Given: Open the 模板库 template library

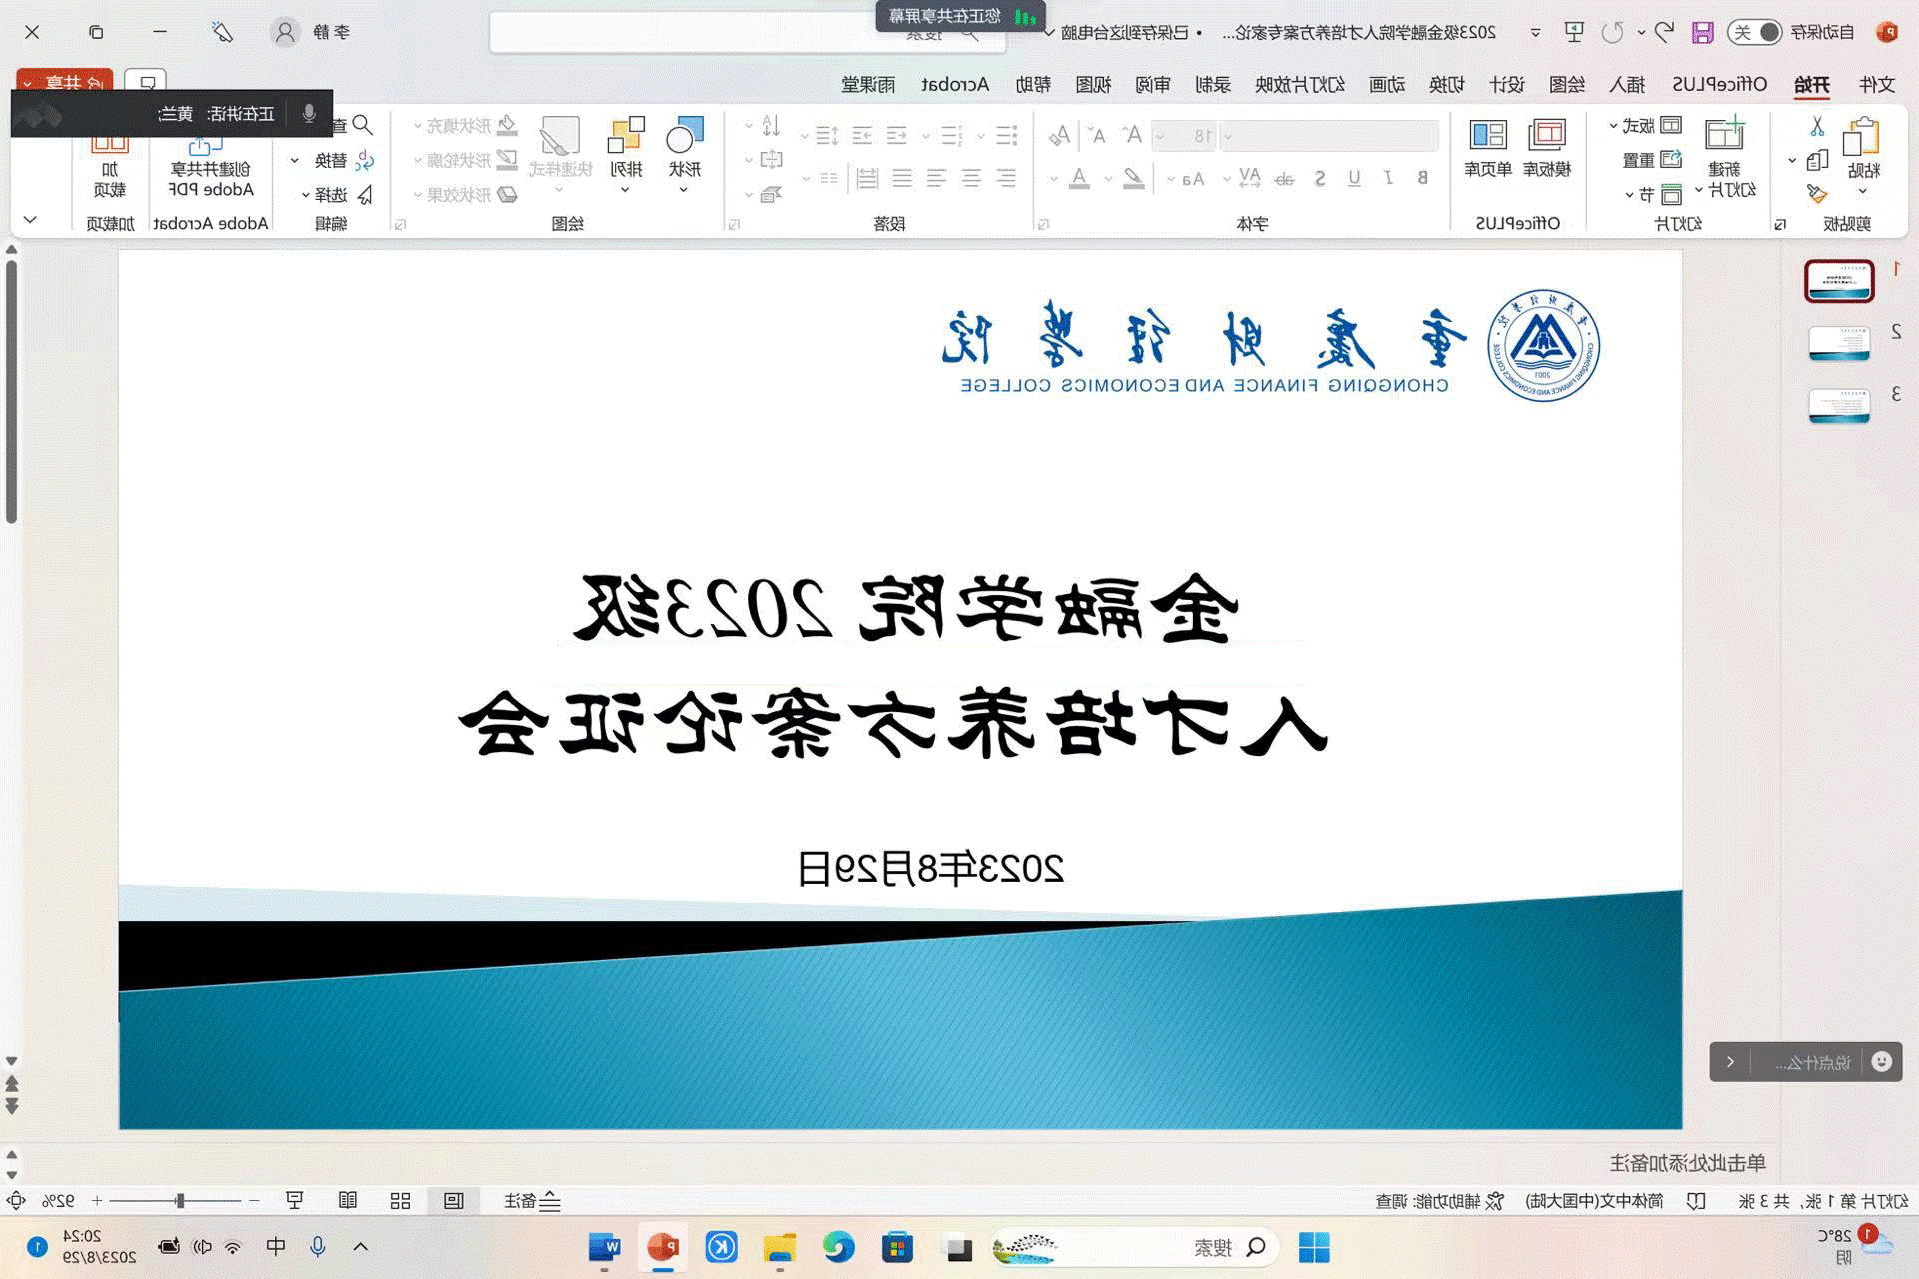Looking at the screenshot, I should (x=1546, y=147).
